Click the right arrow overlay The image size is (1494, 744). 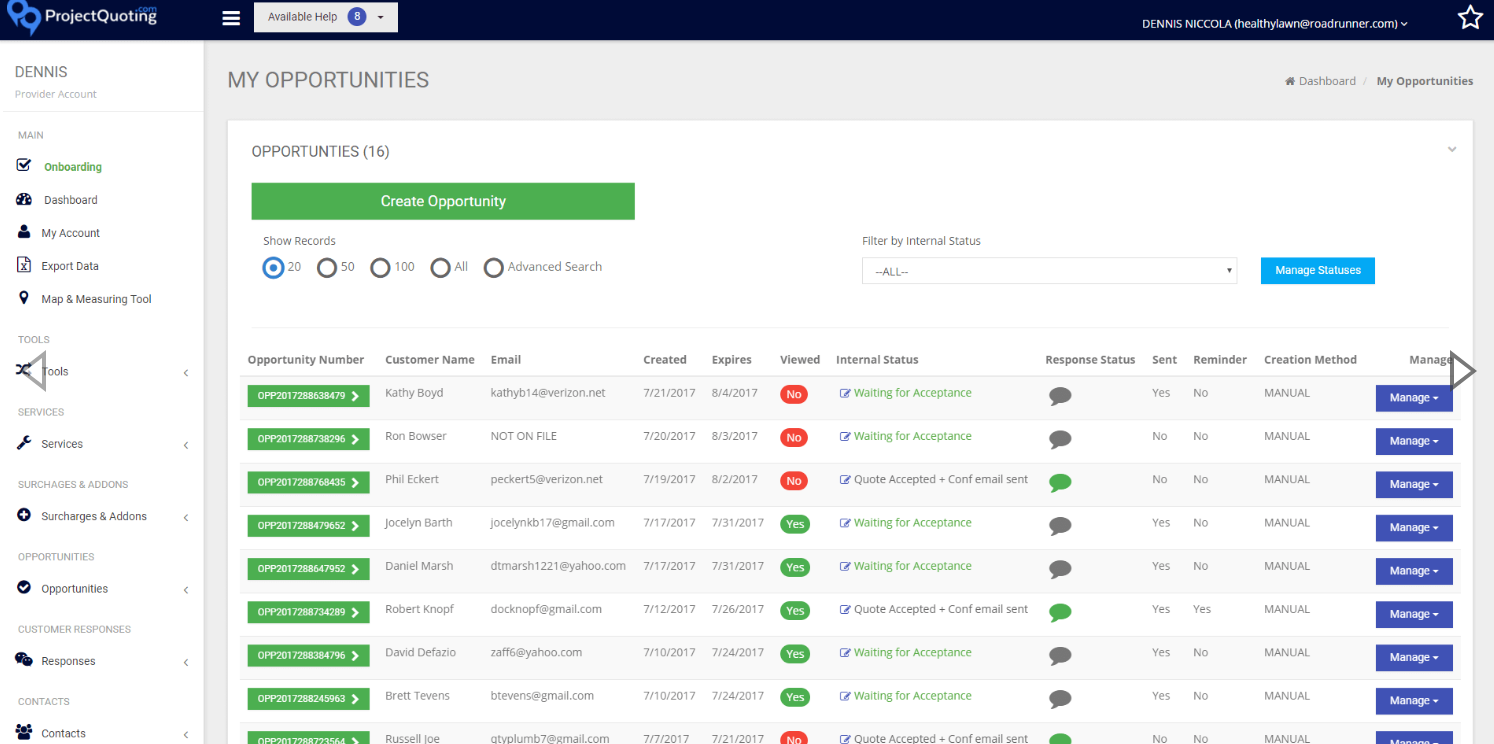pos(1462,371)
